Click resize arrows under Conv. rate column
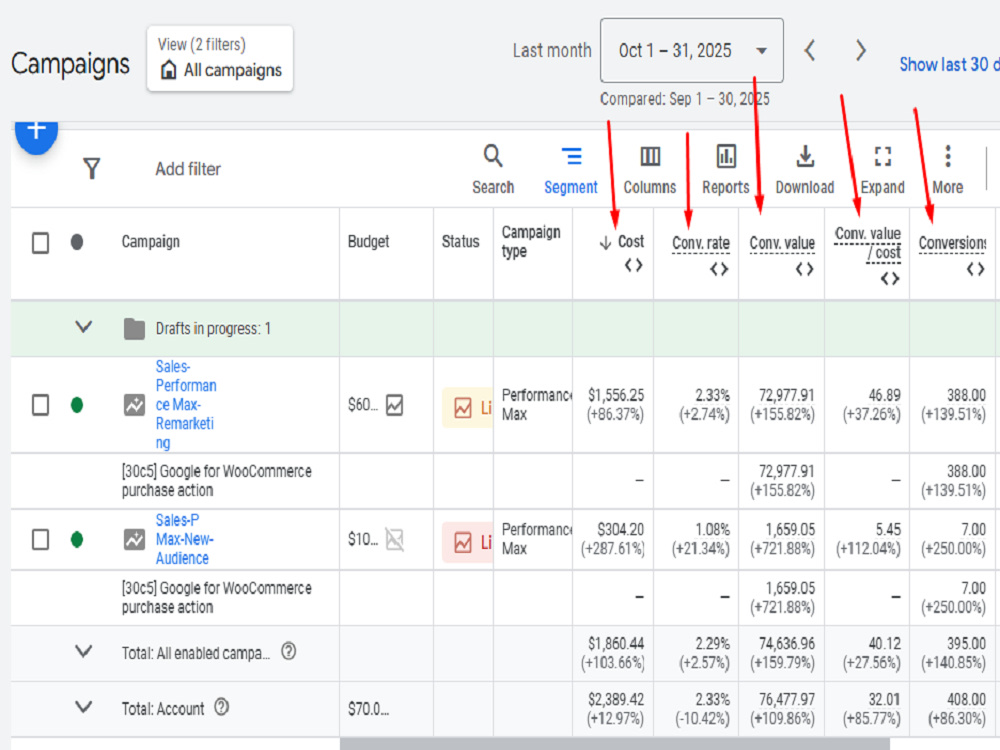 coord(719,270)
